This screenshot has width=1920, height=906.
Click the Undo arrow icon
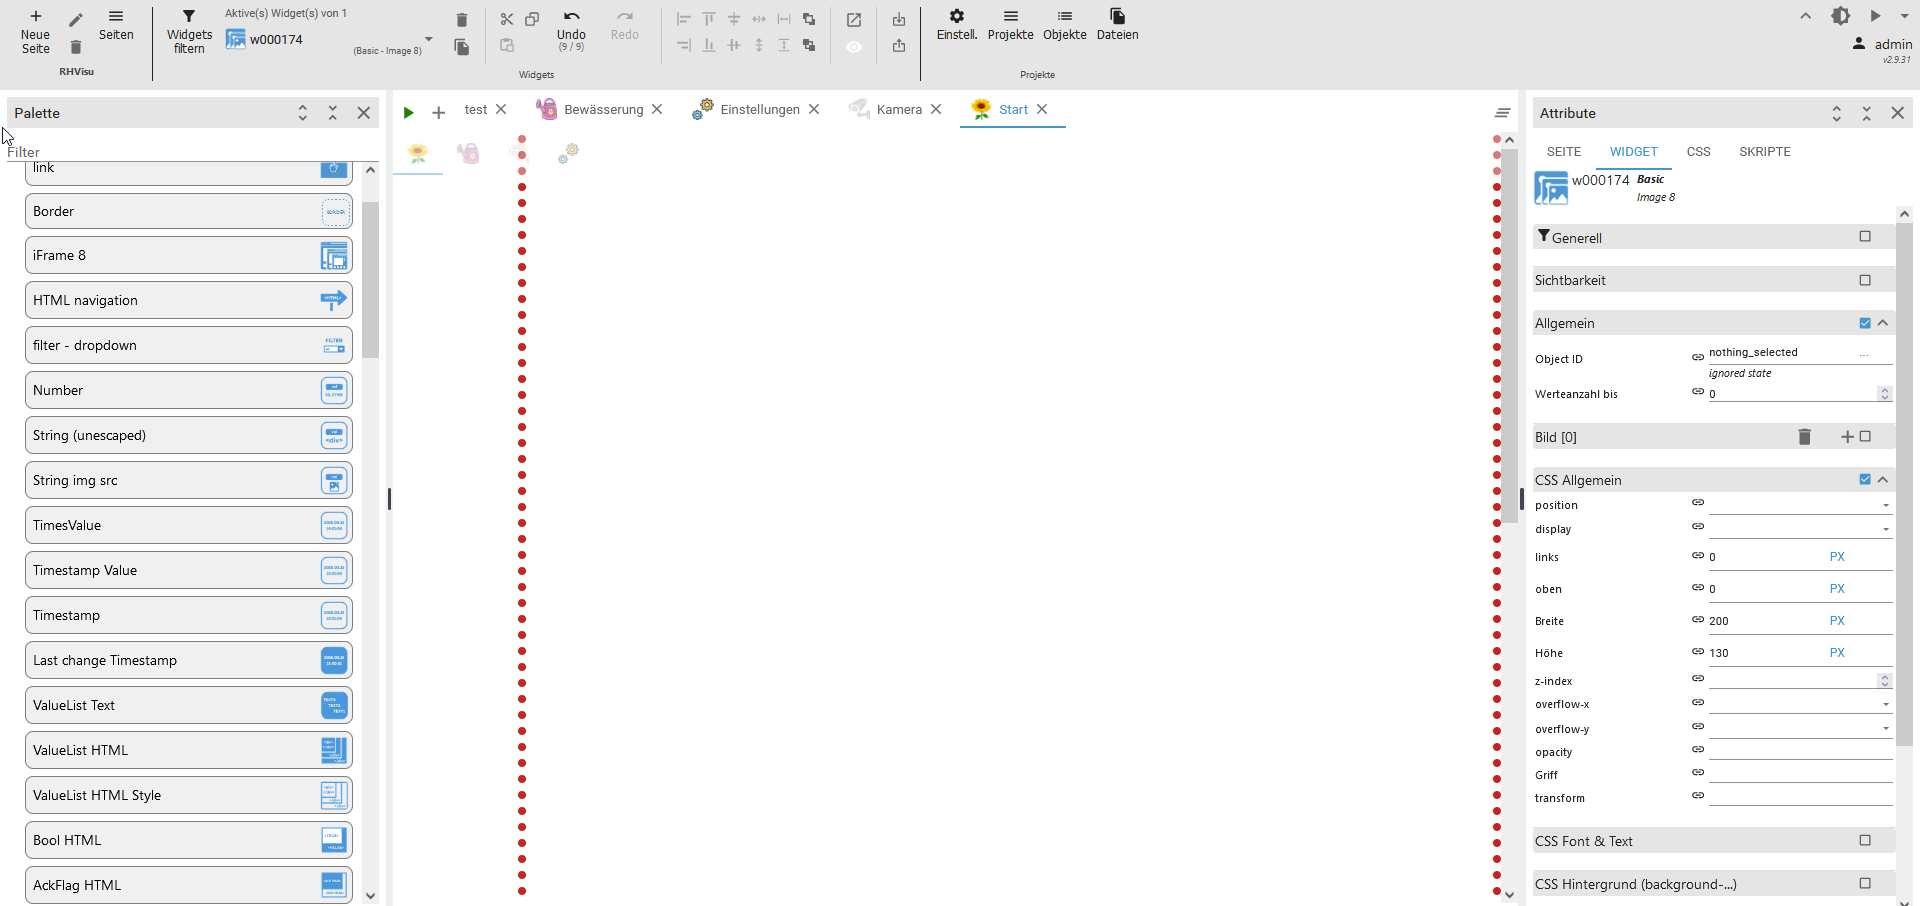pos(571,17)
